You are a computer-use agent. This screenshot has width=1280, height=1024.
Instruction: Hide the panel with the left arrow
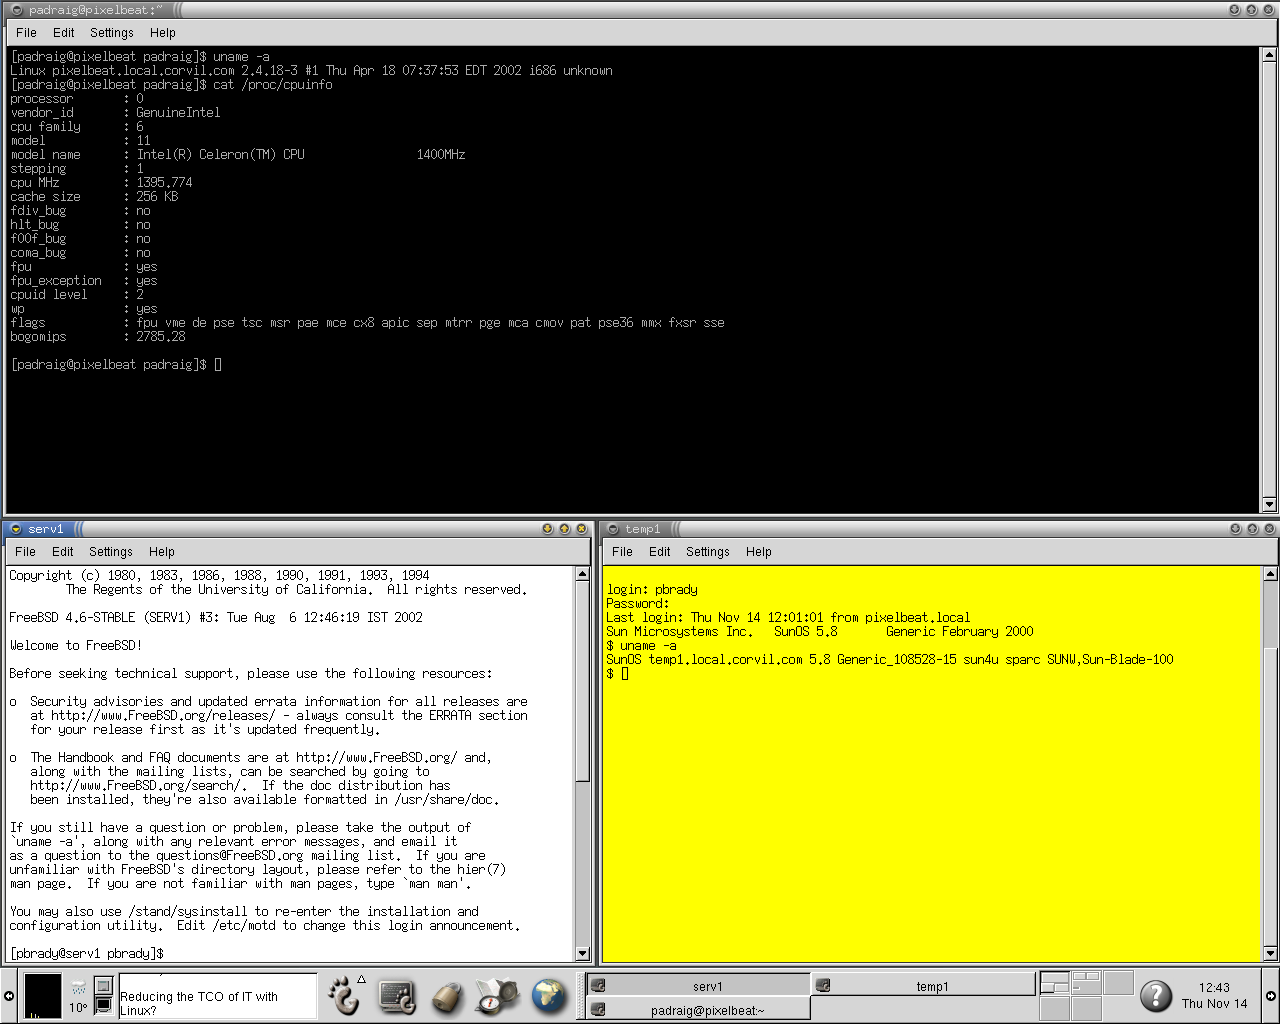8,996
